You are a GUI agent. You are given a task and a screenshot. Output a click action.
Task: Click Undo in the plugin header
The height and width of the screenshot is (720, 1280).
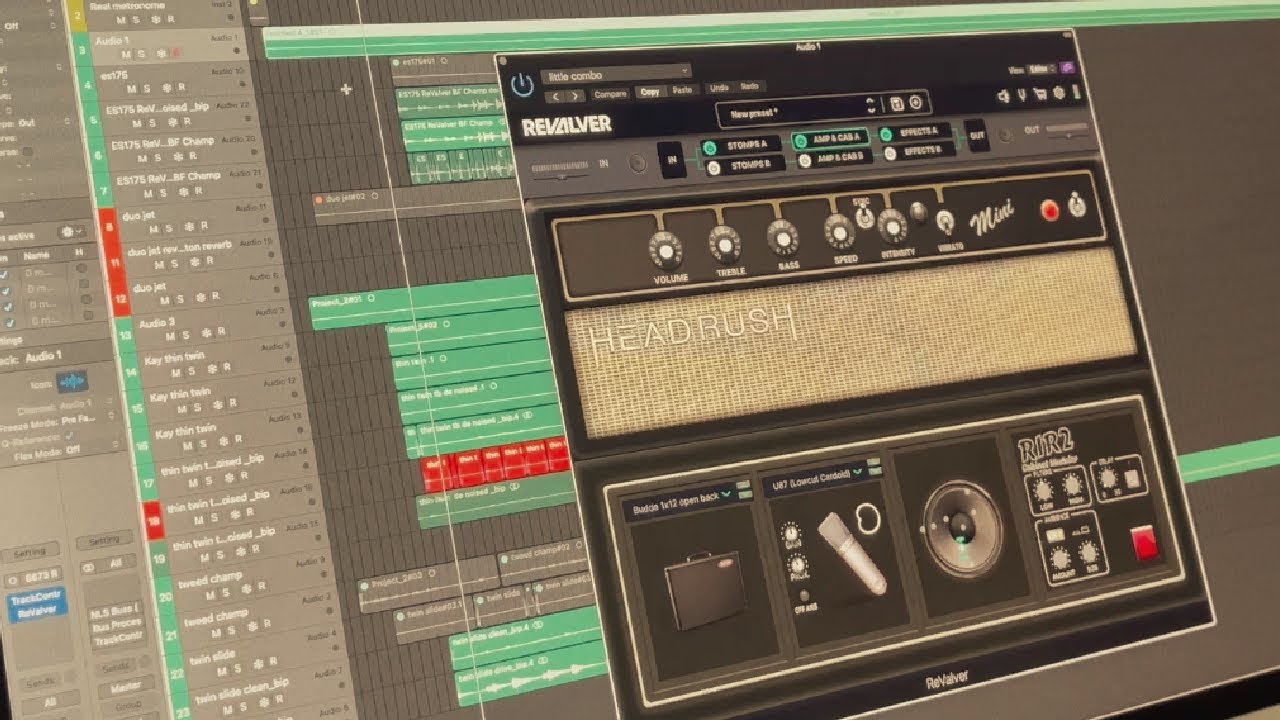point(718,88)
